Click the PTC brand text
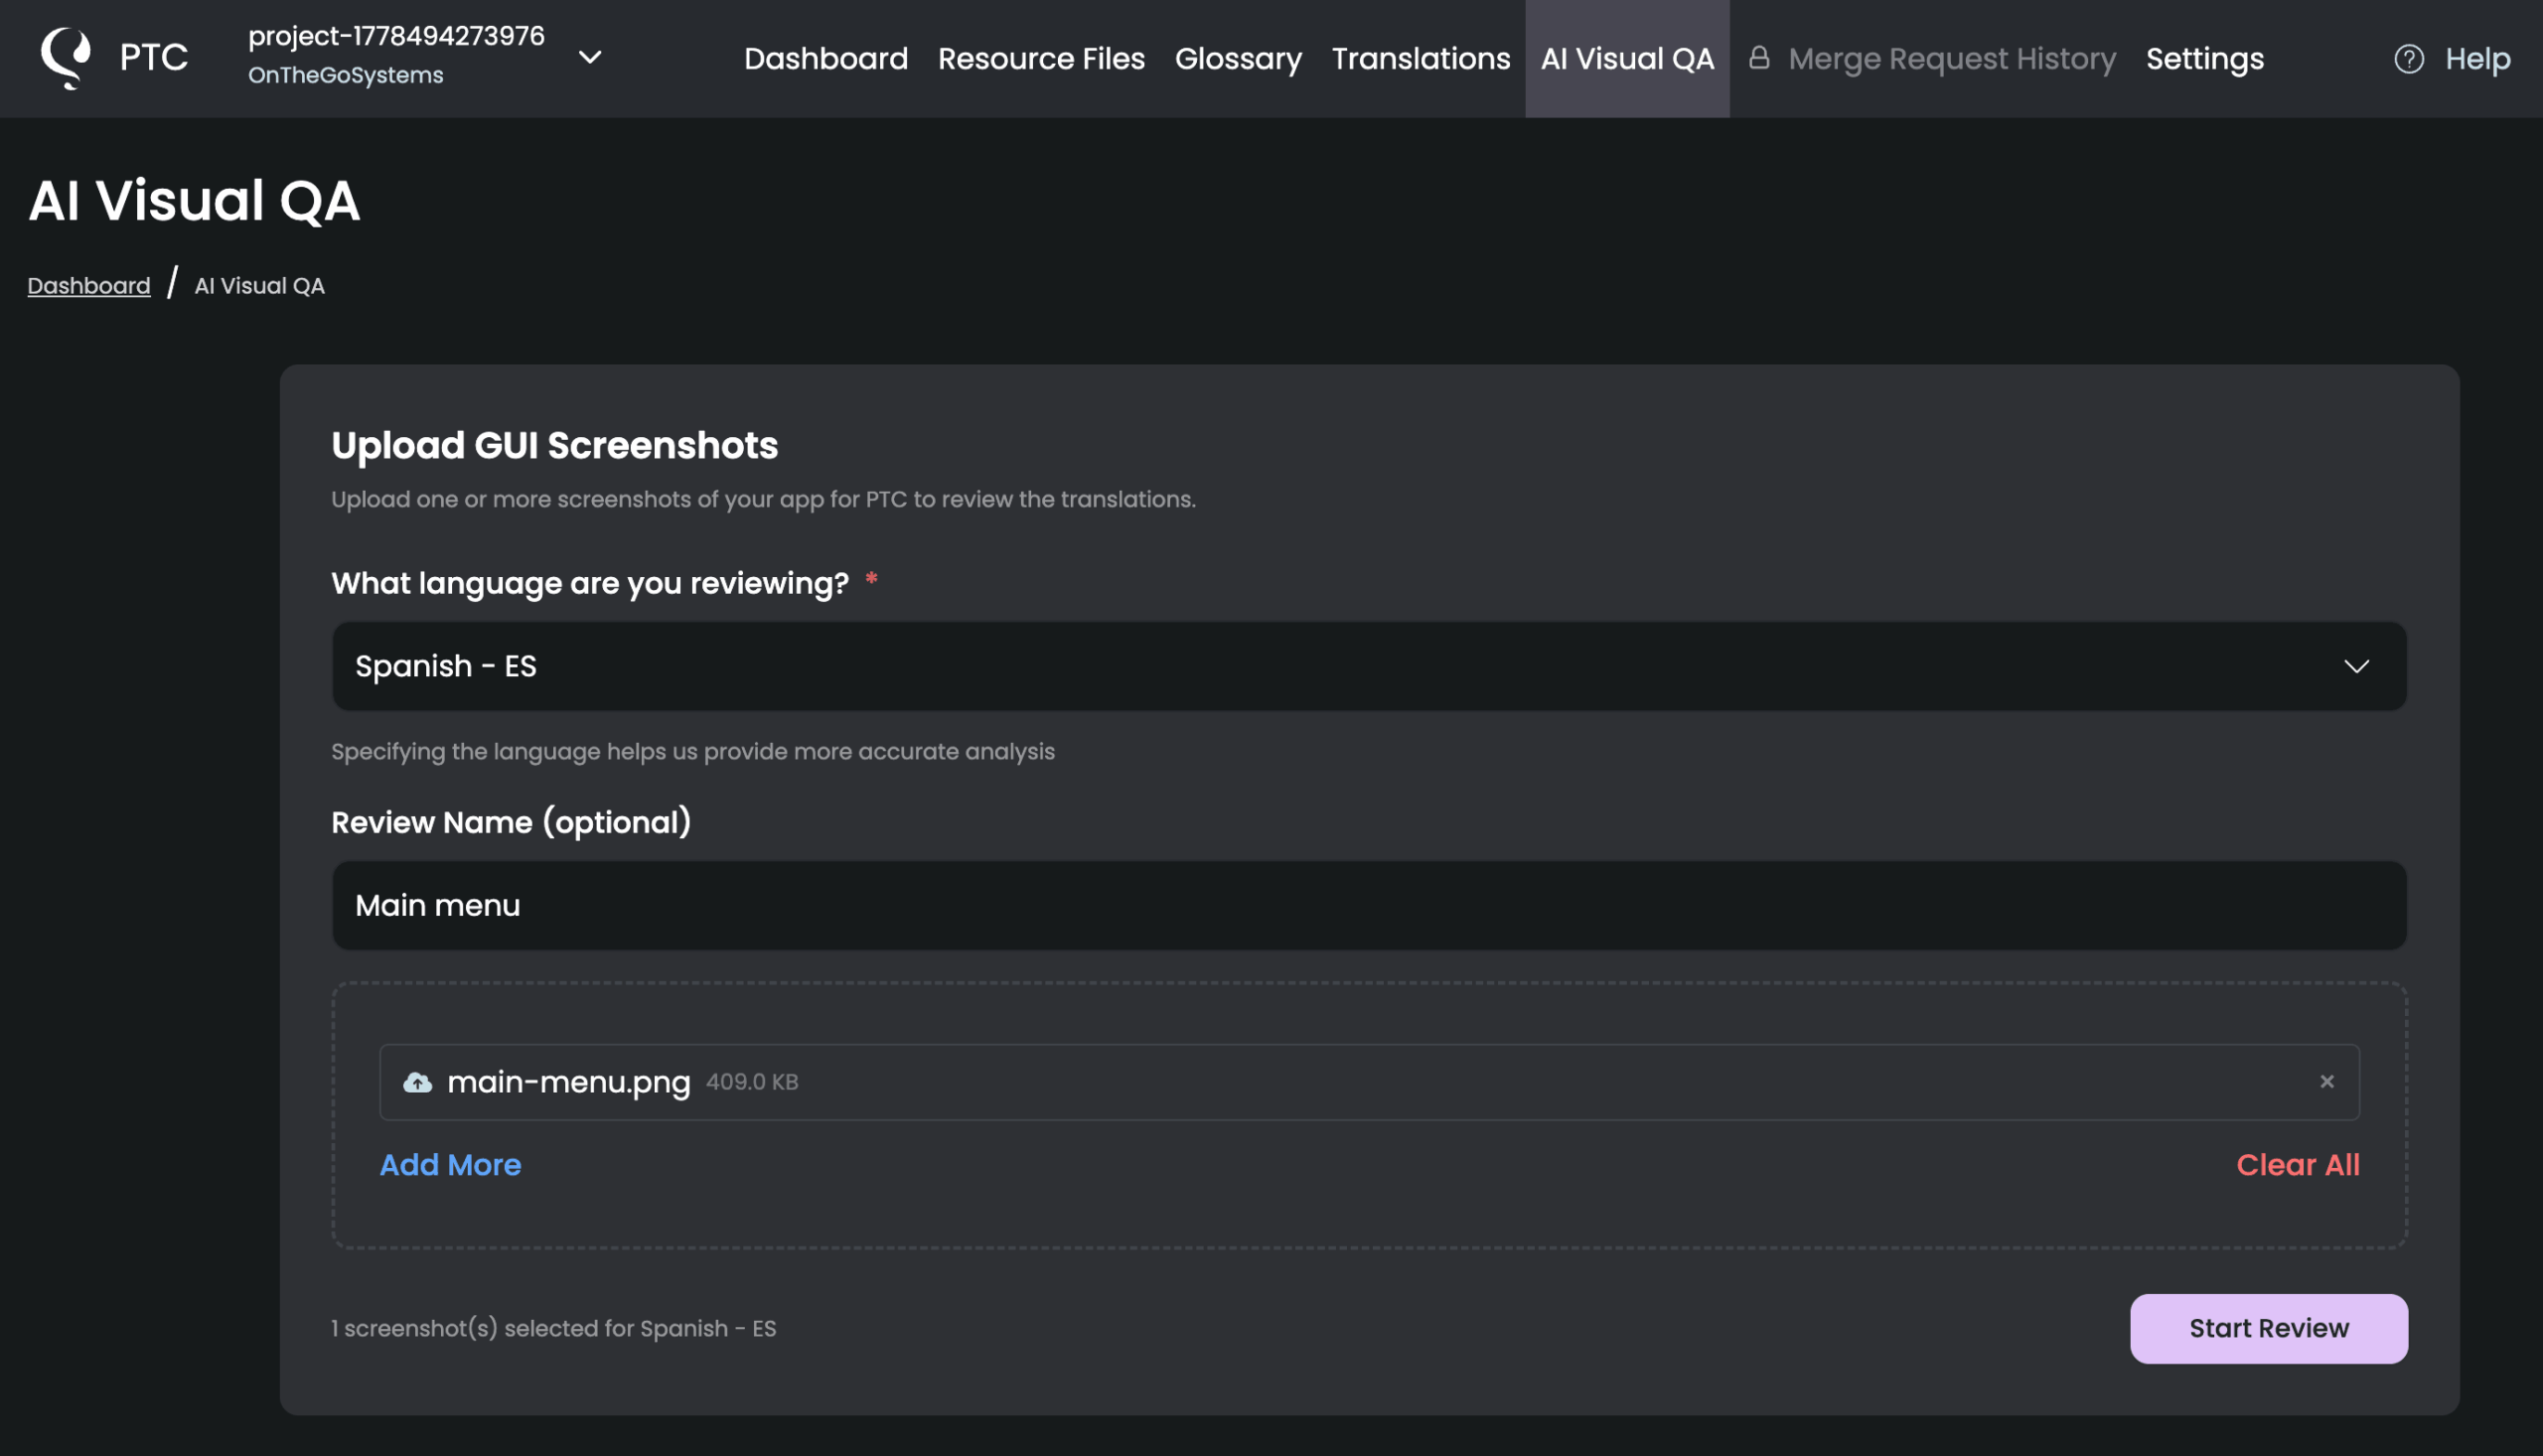 pyautogui.click(x=153, y=57)
